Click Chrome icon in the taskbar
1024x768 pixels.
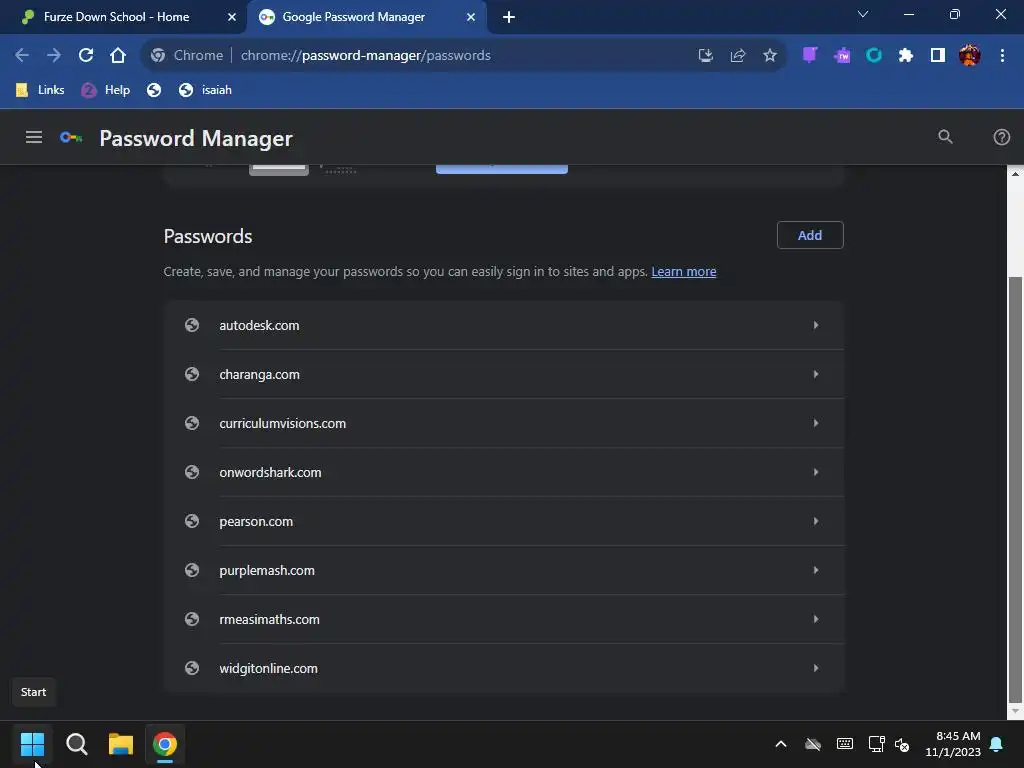click(165, 744)
